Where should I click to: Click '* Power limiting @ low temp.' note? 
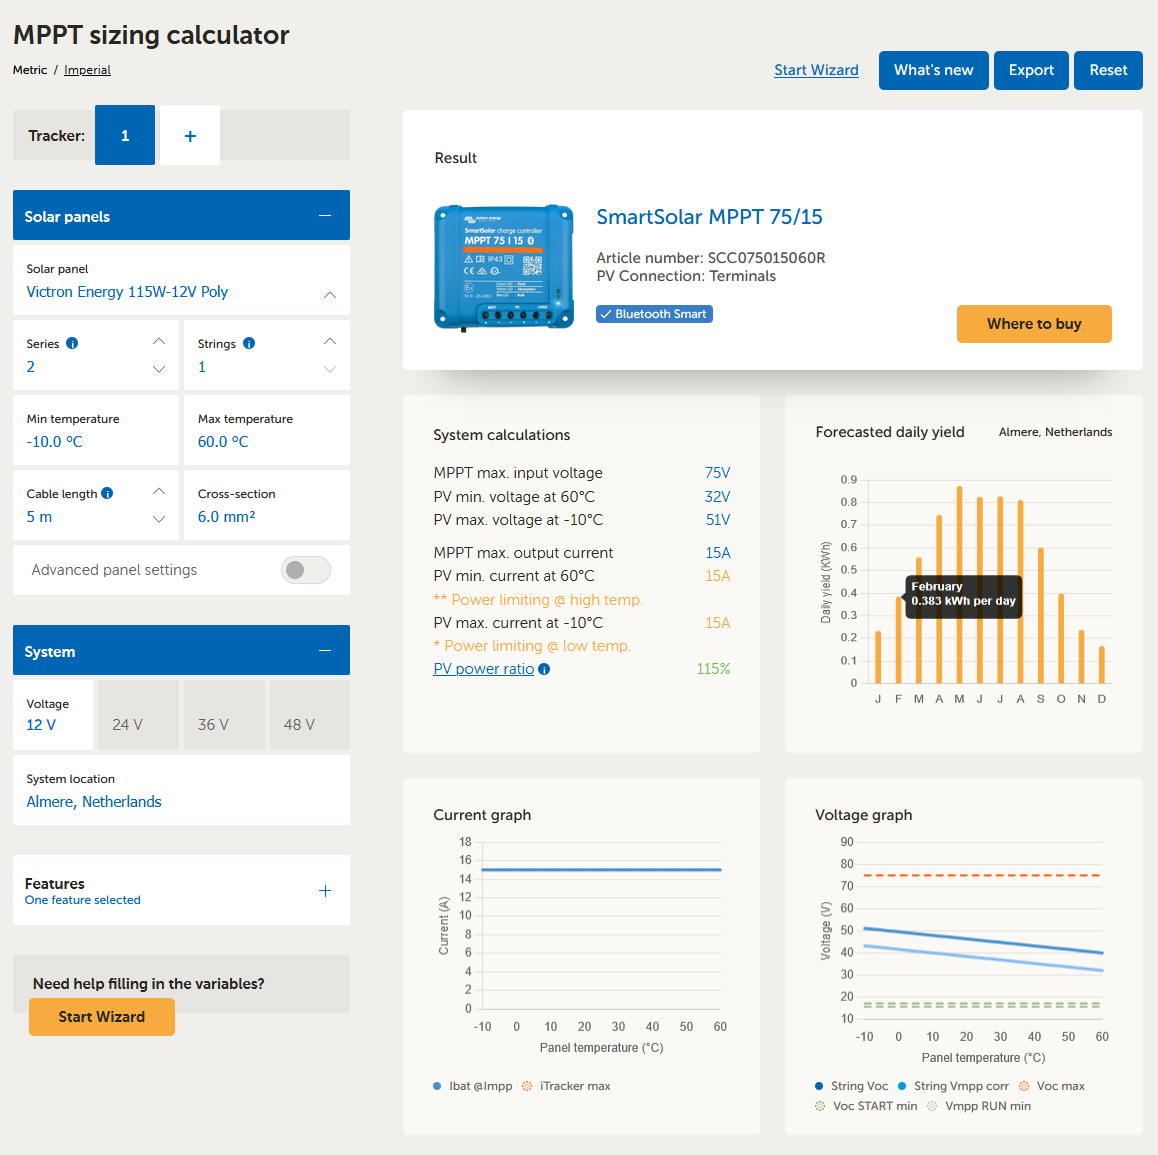pos(532,646)
